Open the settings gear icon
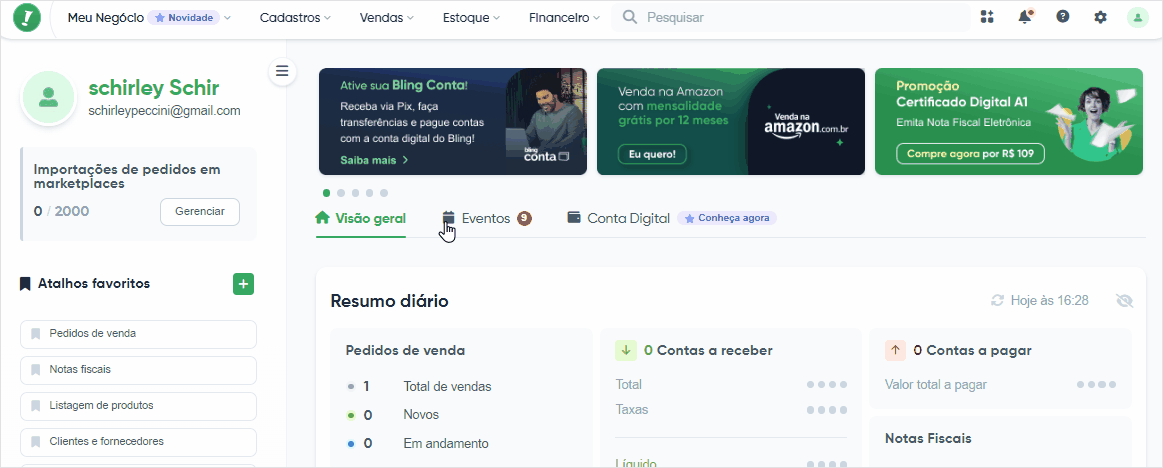Viewport: 1163px width, 468px height. [1101, 17]
